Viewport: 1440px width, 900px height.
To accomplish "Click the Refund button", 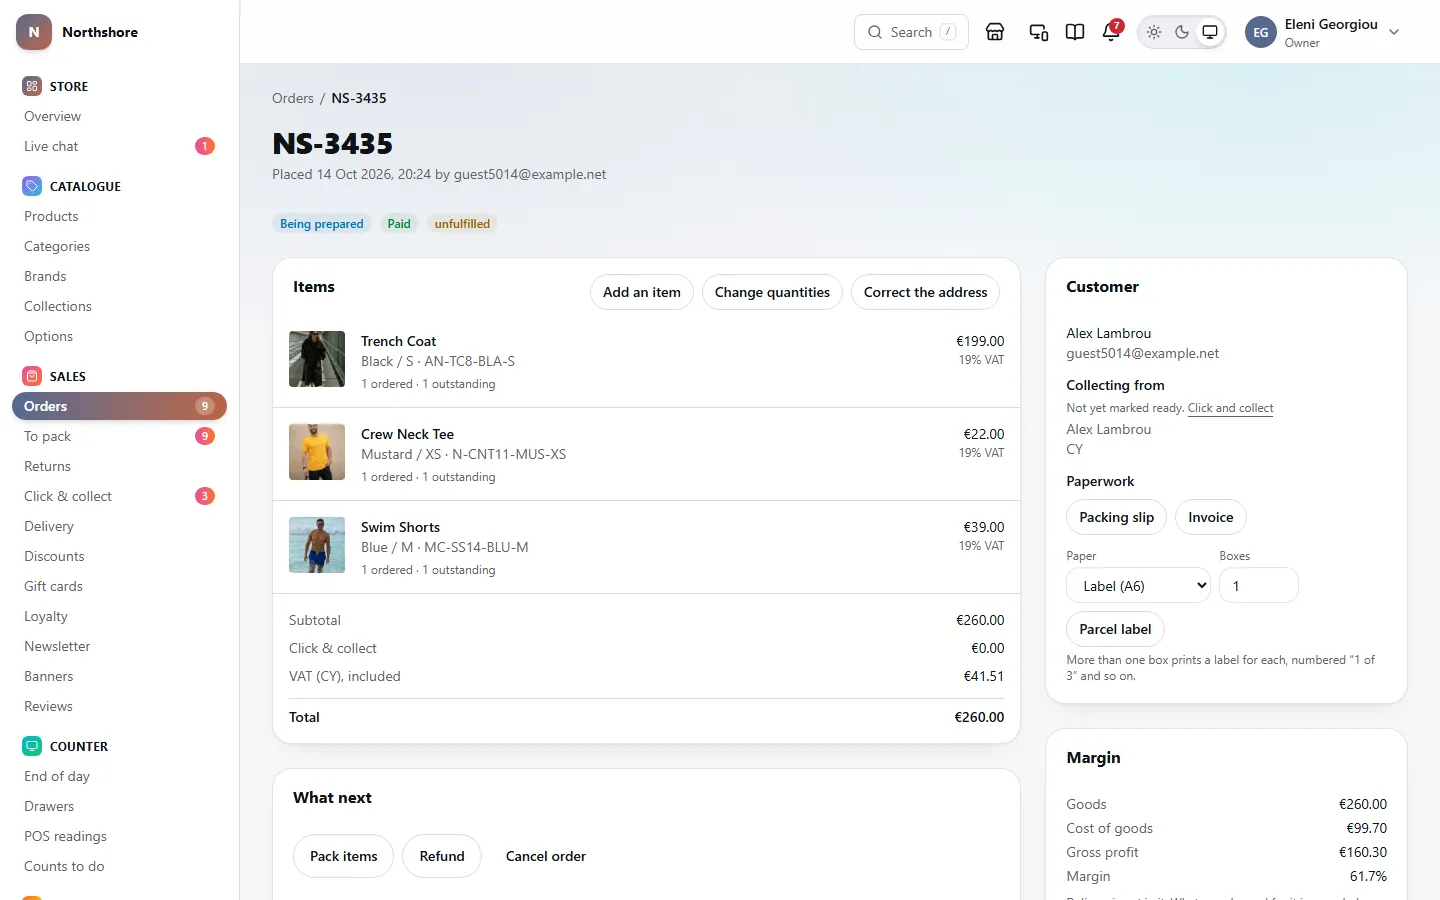I will point(442,856).
